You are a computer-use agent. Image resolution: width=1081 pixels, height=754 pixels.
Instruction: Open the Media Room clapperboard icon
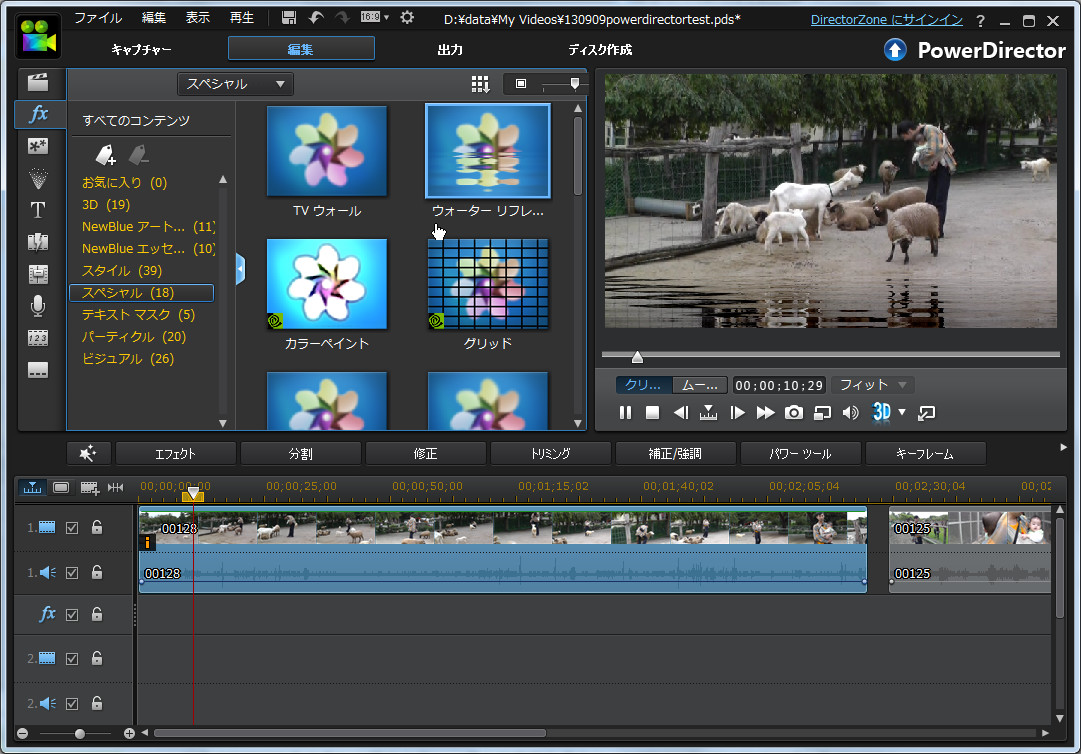point(38,82)
